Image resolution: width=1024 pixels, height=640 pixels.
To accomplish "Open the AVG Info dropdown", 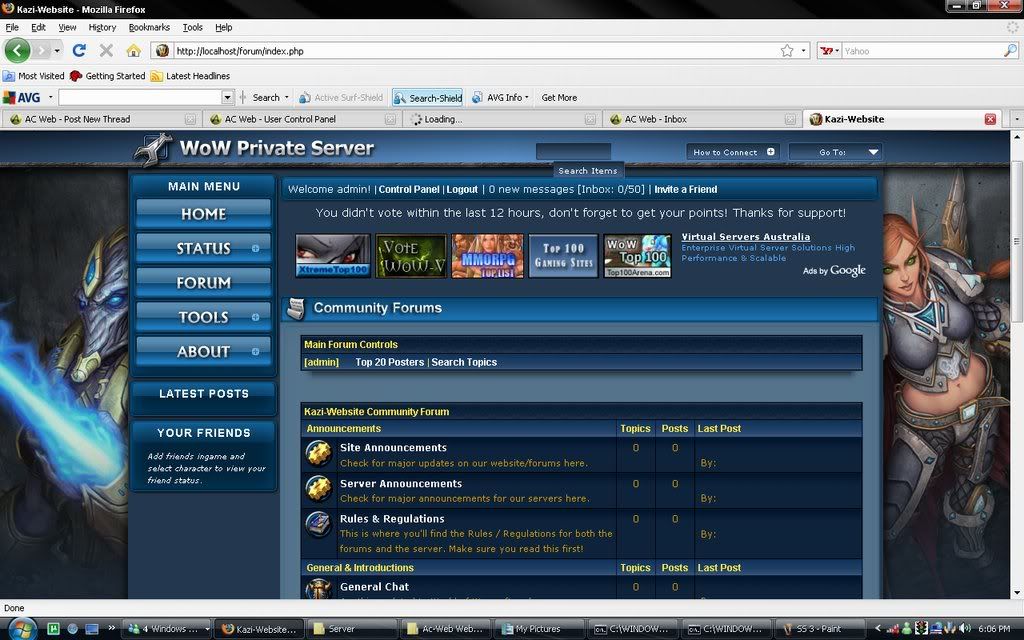I will coord(500,97).
